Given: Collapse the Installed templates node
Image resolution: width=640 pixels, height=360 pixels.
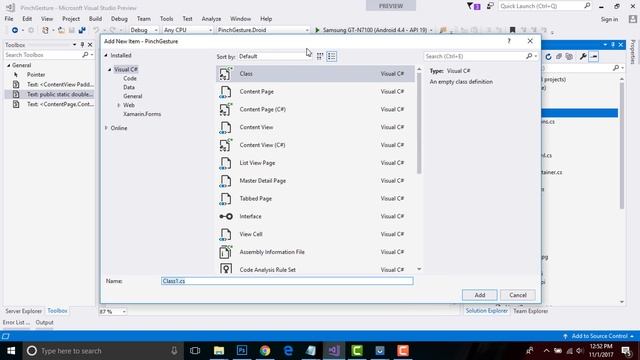Looking at the screenshot, I should point(106,55).
